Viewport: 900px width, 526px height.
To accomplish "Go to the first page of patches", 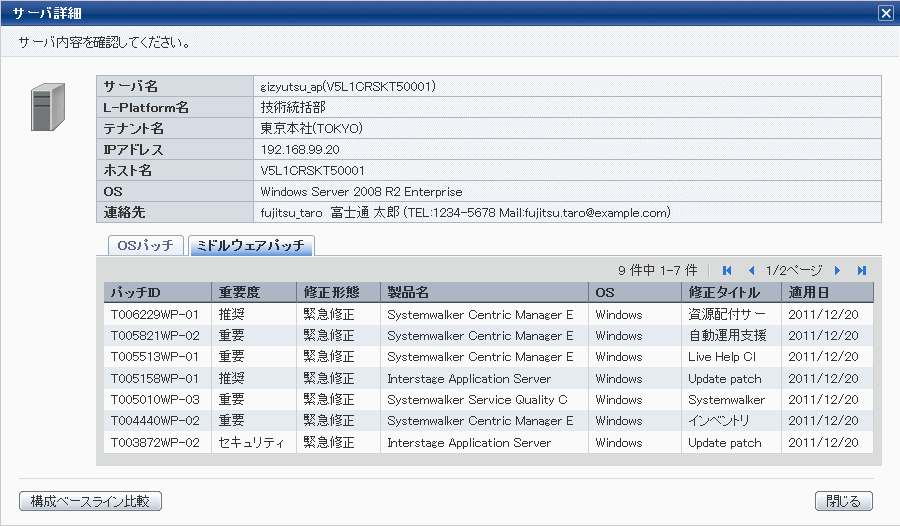I will click(727, 270).
